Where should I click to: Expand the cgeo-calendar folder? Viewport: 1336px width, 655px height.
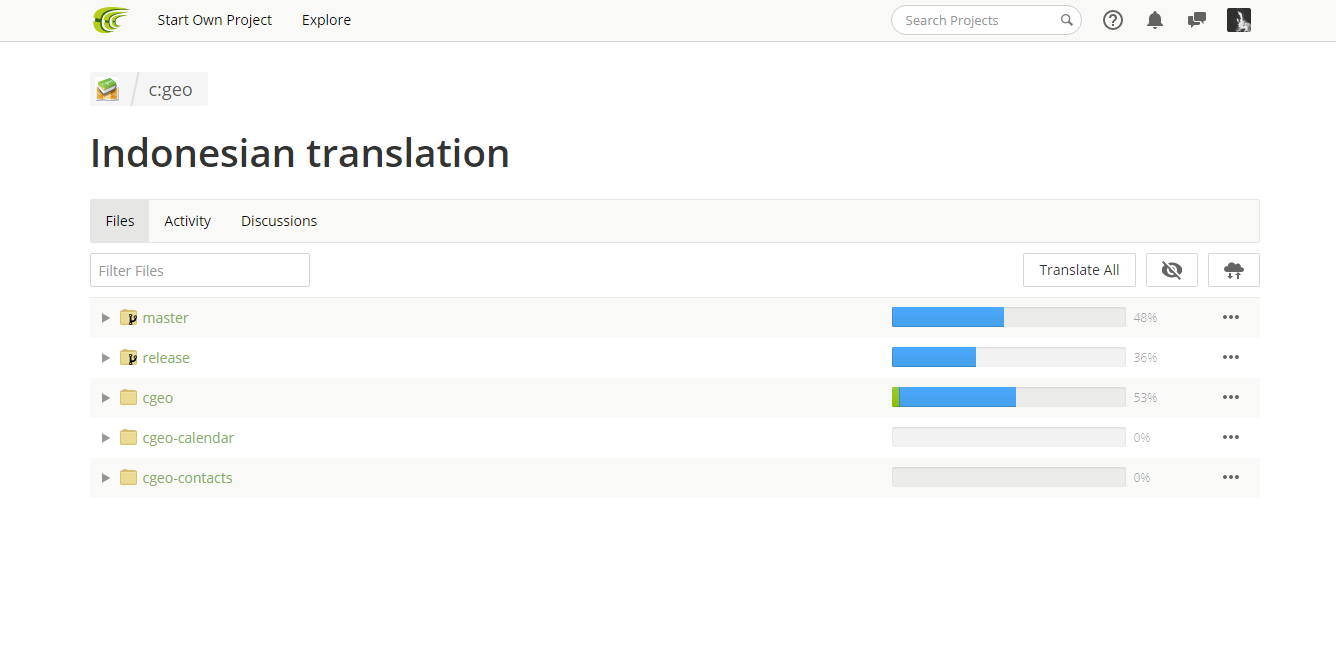click(106, 438)
